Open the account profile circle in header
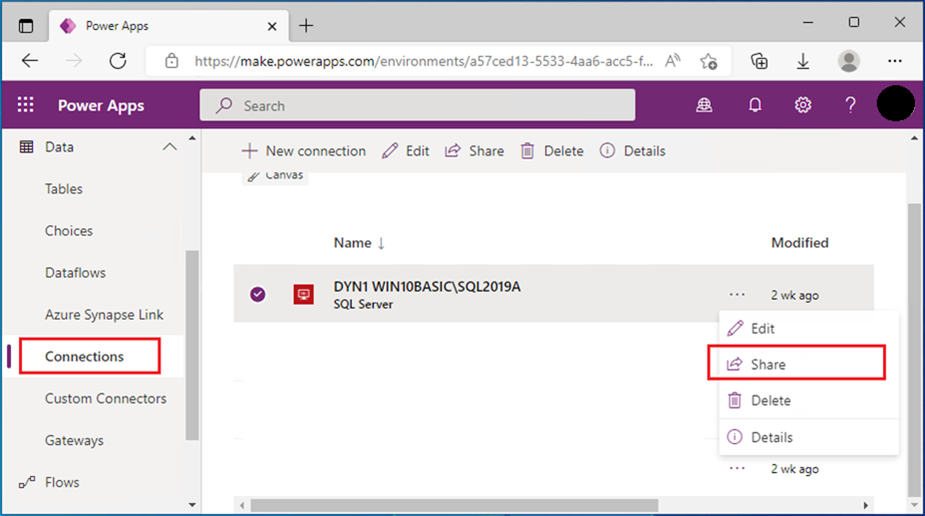This screenshot has height=516, width=925. [x=895, y=103]
